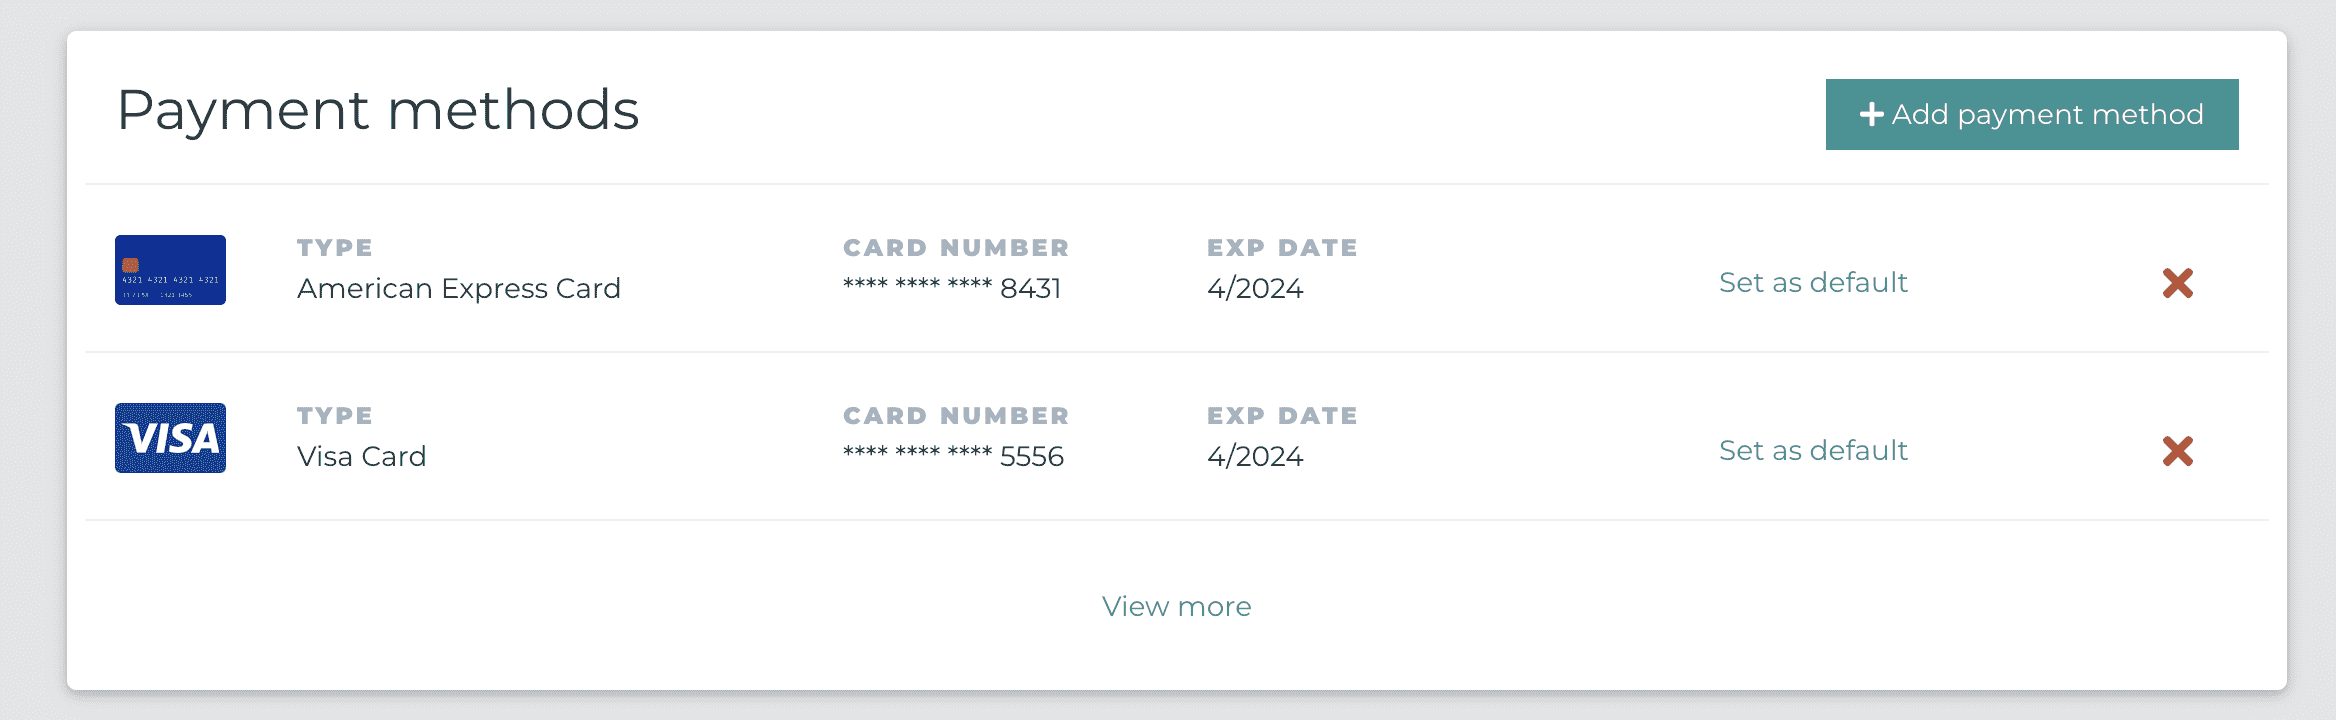2336x720 pixels.
Task: Click CARD NUMBER label in American Express row
Action: point(956,247)
